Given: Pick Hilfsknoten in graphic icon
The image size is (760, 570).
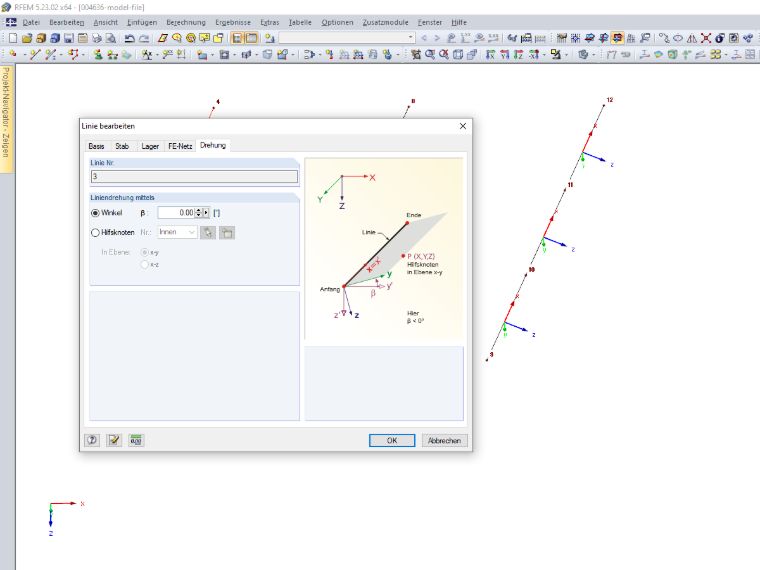Looking at the screenshot, I should [x=208, y=233].
